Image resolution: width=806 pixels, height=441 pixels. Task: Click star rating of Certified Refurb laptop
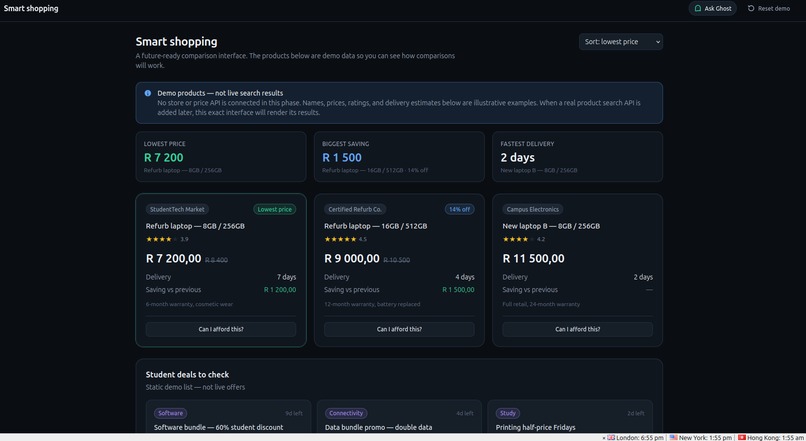tap(340, 239)
